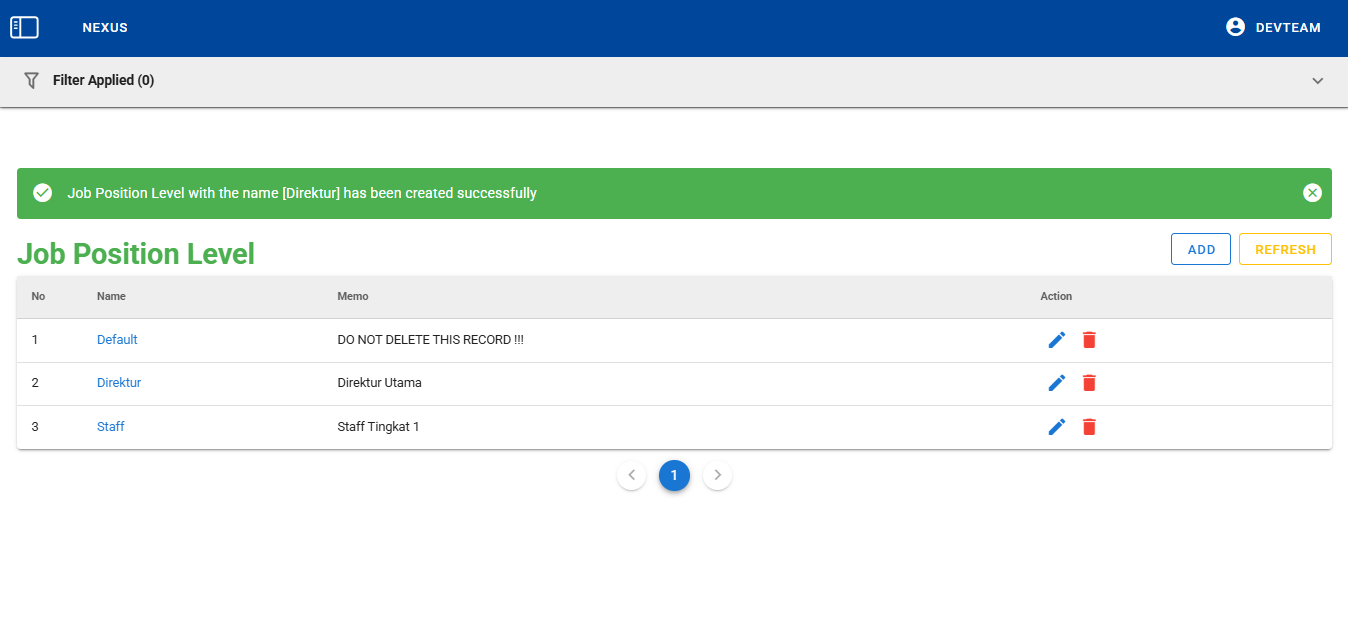Expand the Filter Applied panel chevron
The height and width of the screenshot is (635, 1348).
tap(1317, 81)
